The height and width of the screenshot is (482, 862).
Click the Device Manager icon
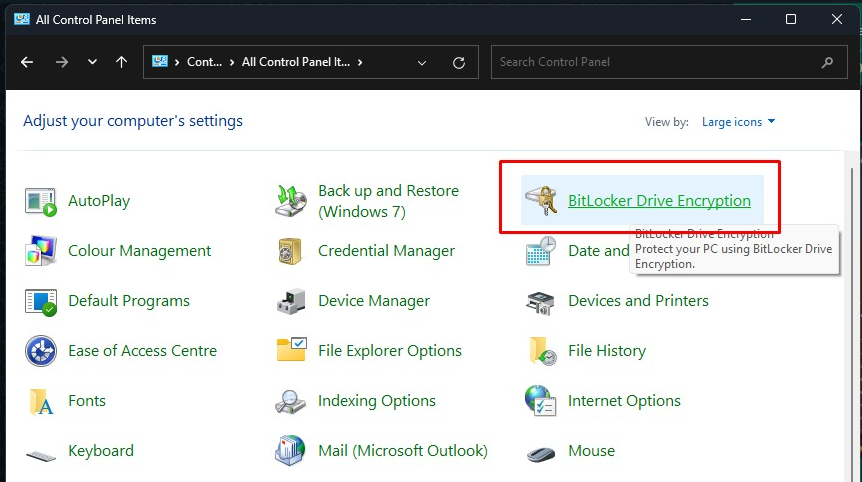pyautogui.click(x=291, y=301)
